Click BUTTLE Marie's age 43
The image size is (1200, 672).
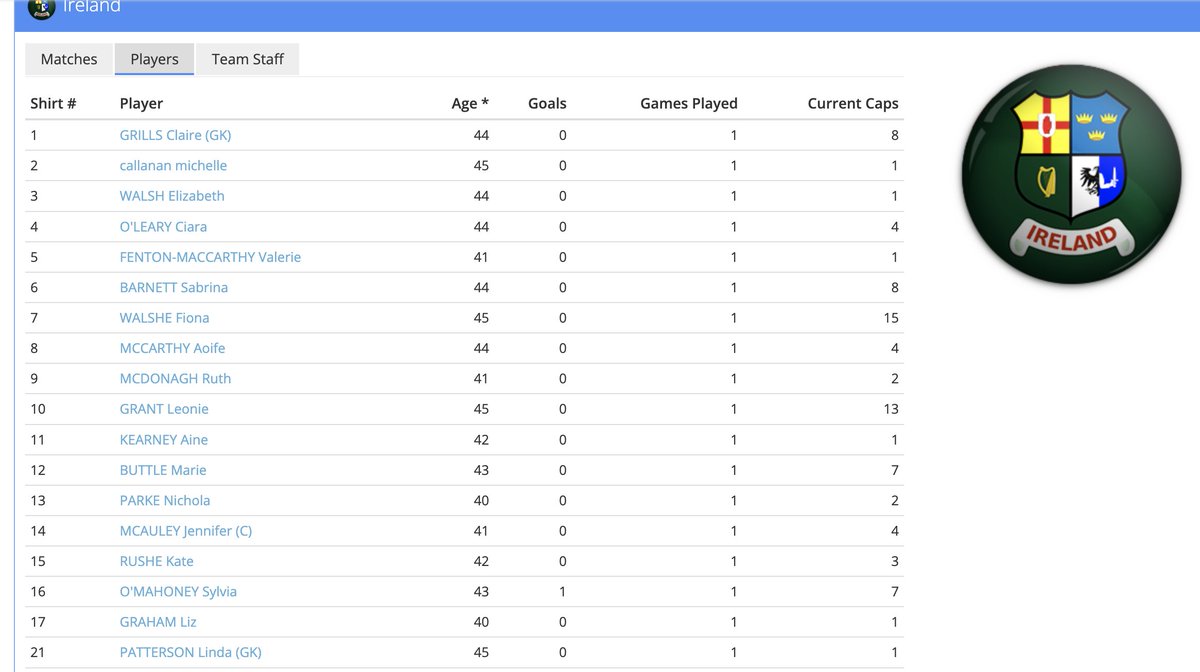coord(481,470)
